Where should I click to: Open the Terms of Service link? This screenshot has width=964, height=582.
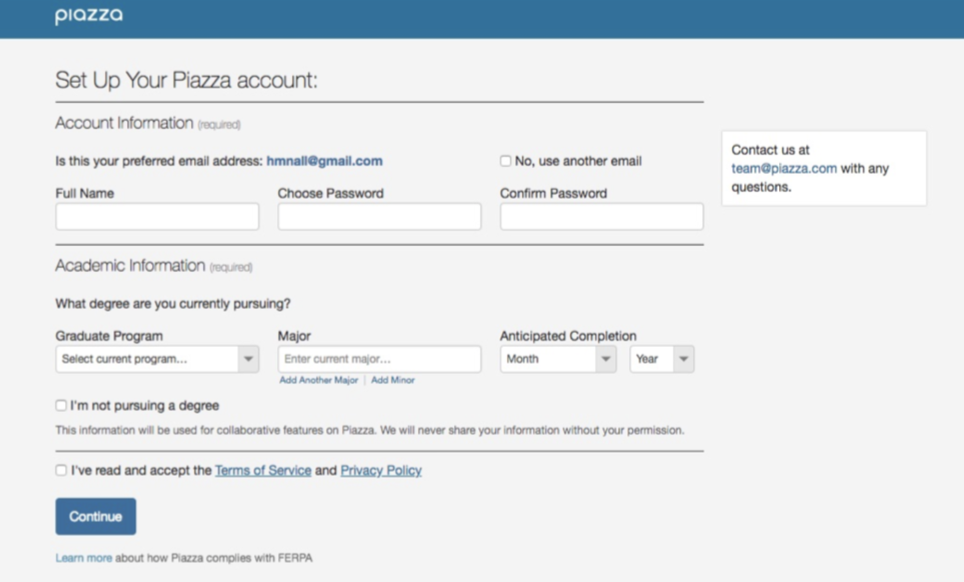[x=263, y=470]
